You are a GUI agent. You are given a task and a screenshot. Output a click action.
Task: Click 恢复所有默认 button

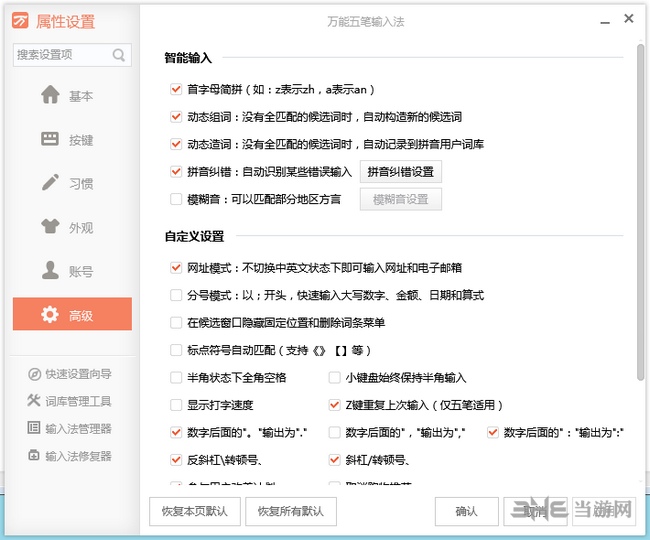tap(291, 511)
